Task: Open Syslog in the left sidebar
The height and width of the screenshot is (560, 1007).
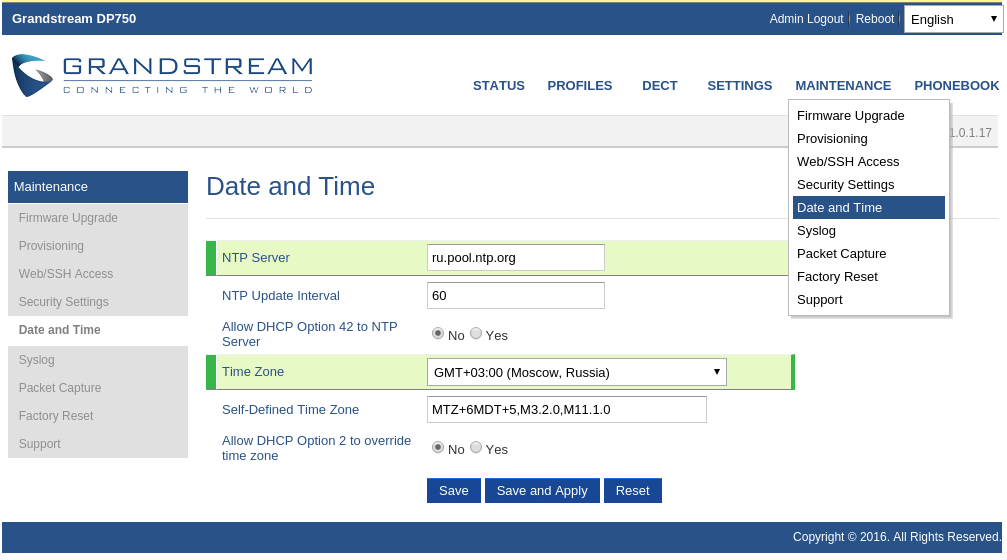Action: pos(37,360)
